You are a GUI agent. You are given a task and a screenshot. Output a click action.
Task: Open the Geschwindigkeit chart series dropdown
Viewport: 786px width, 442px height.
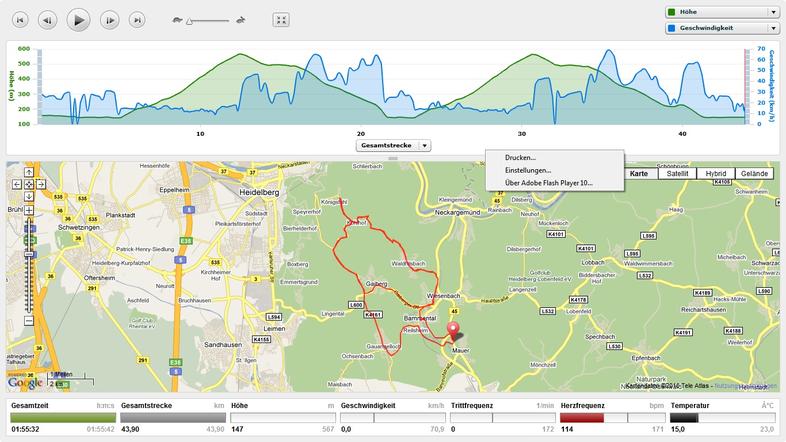(722, 28)
